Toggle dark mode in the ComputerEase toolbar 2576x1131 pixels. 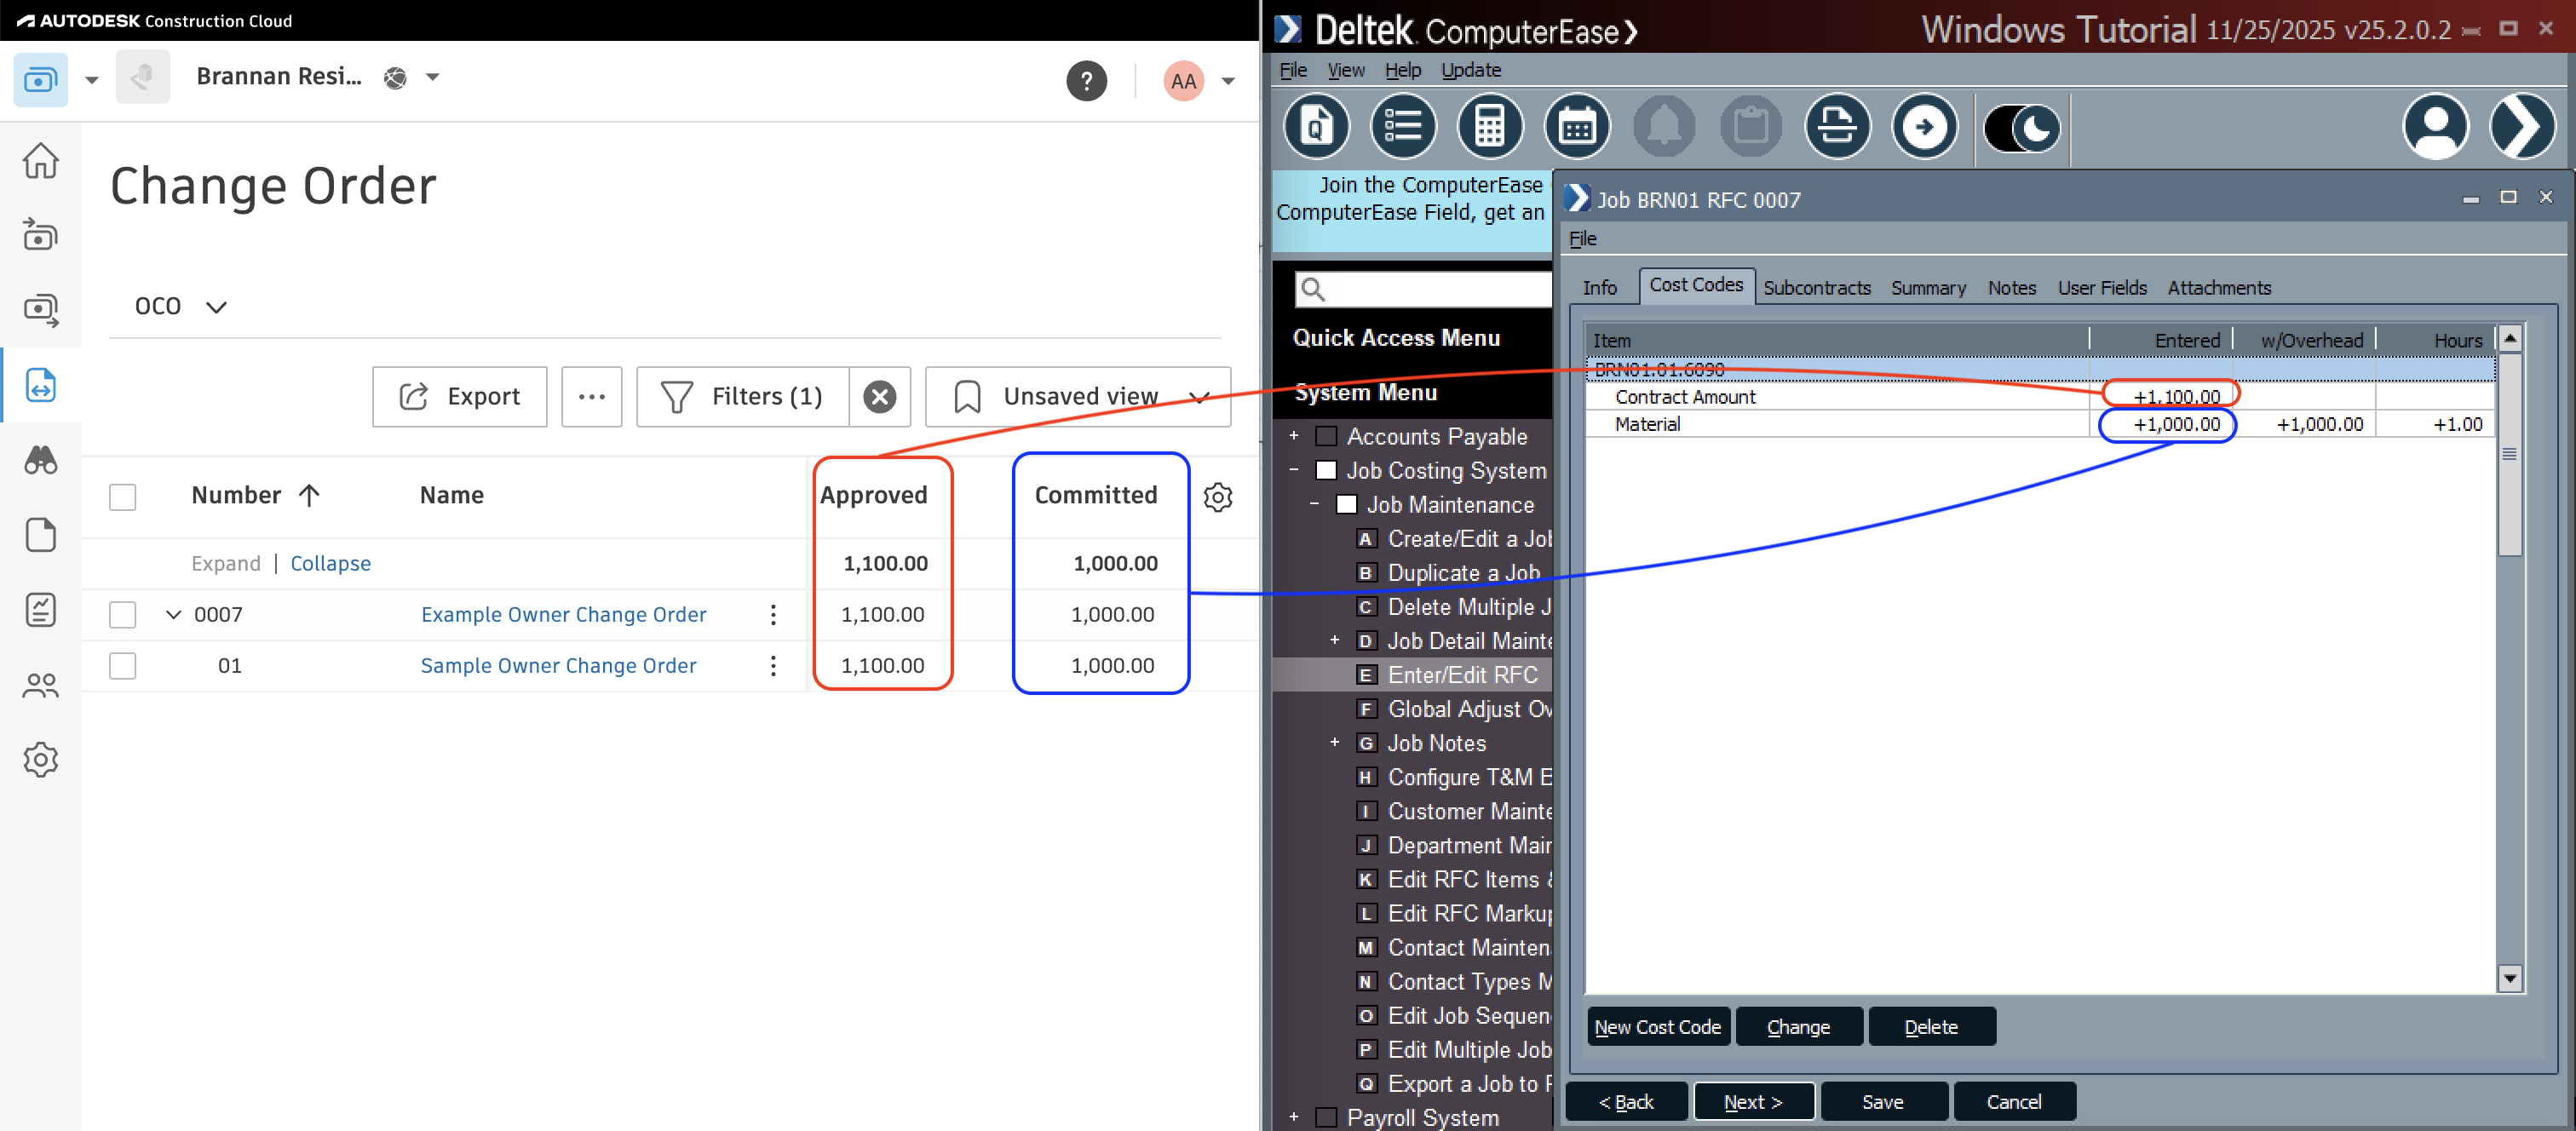coord(2021,127)
